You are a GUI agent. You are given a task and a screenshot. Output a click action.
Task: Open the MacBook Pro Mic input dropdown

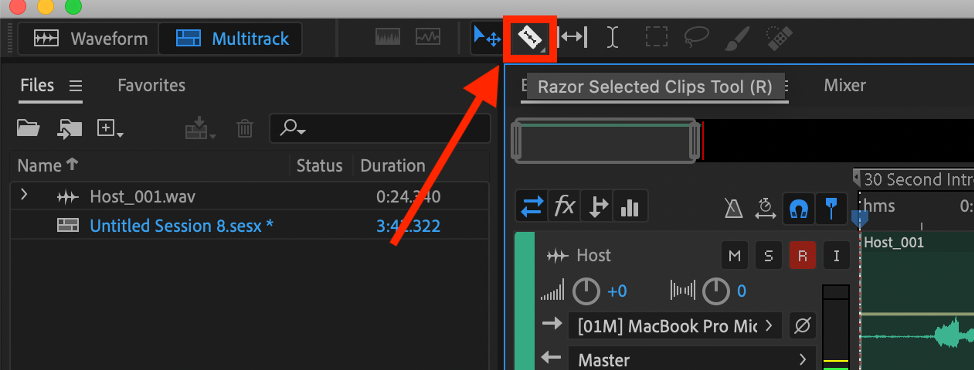point(676,325)
